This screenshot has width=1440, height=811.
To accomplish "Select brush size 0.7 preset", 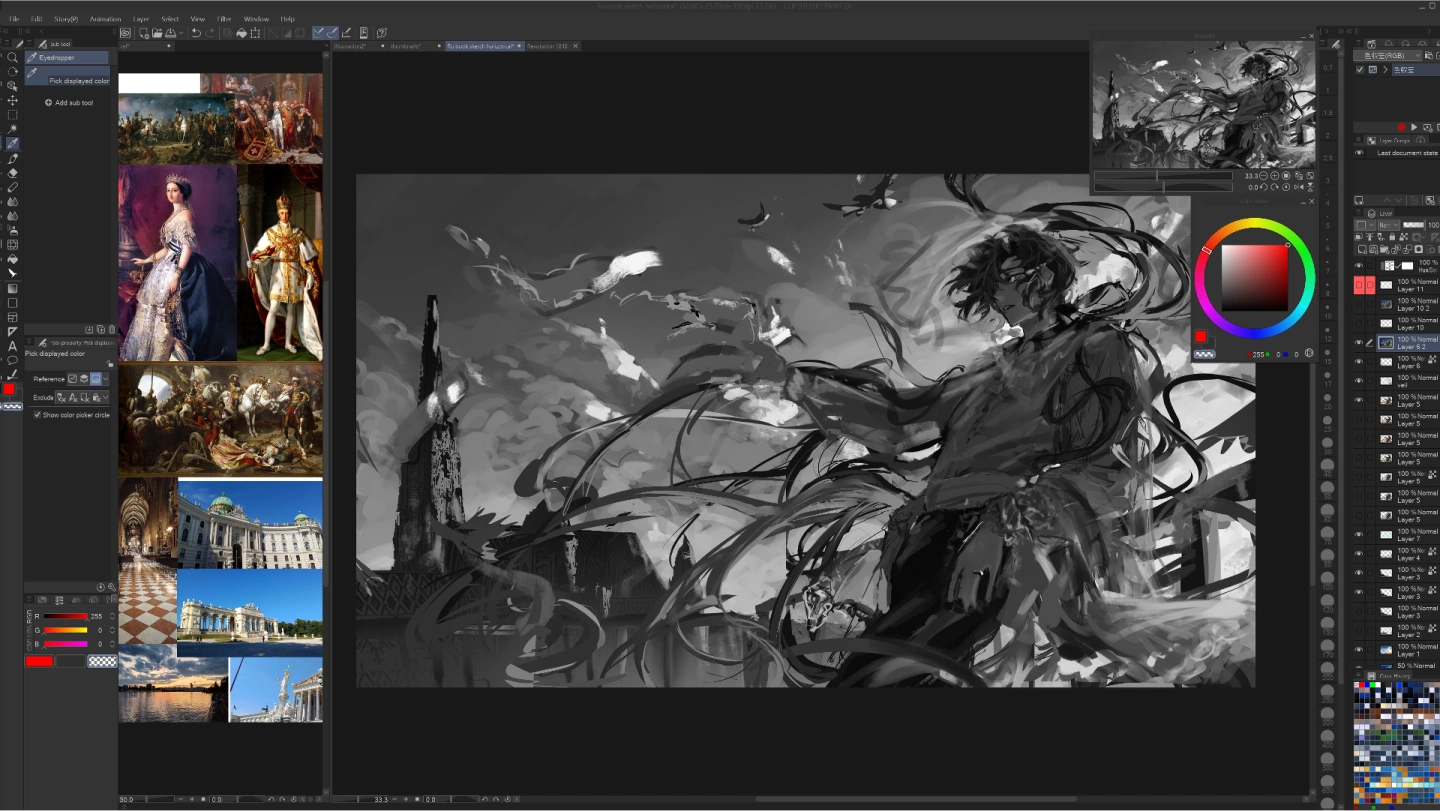I will pyautogui.click(x=1327, y=68).
